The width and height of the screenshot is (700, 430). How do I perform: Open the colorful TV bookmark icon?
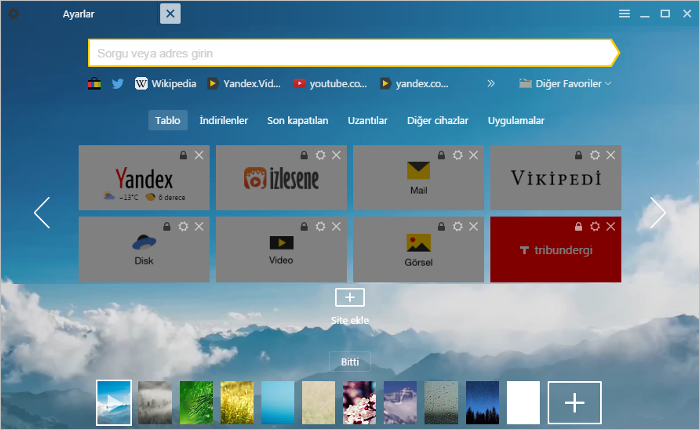(x=94, y=83)
